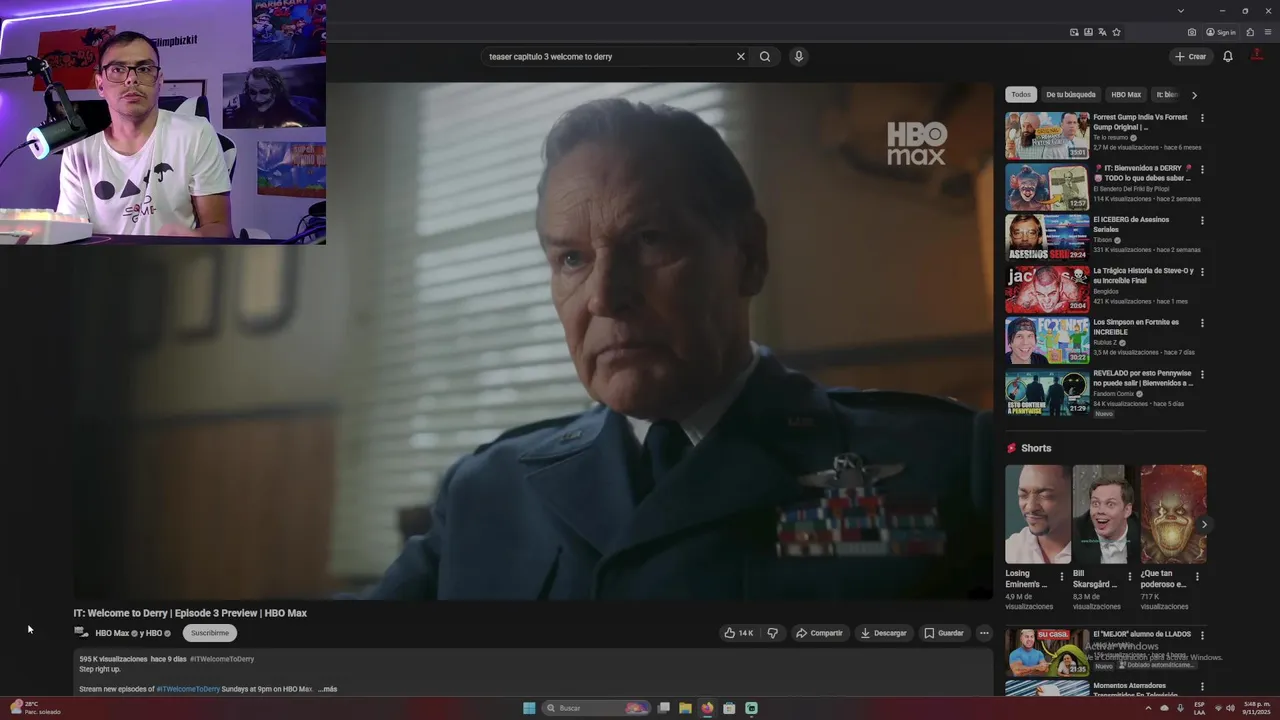The image size is (1280, 720).
Task: Click the Sign in button in Firefox toolbar
Action: pyautogui.click(x=1221, y=32)
